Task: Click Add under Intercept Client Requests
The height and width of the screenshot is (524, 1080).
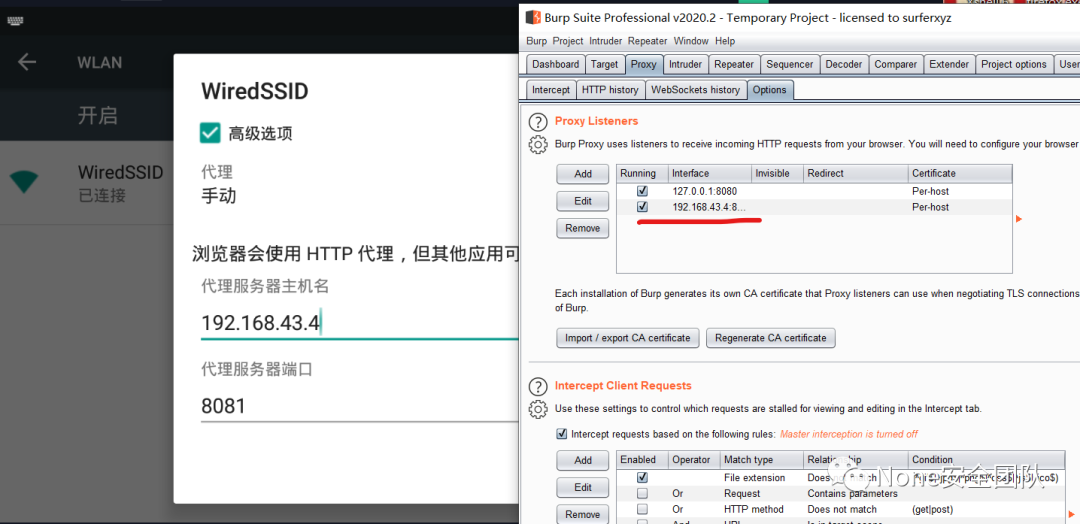Action: (583, 460)
